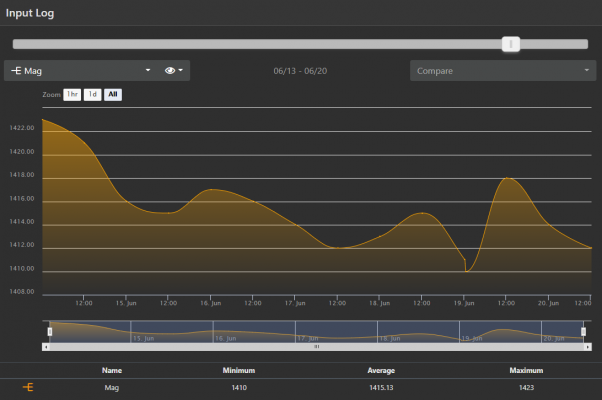Click the orange Mag series icon in table
602x400 pixels.
pos(28,387)
